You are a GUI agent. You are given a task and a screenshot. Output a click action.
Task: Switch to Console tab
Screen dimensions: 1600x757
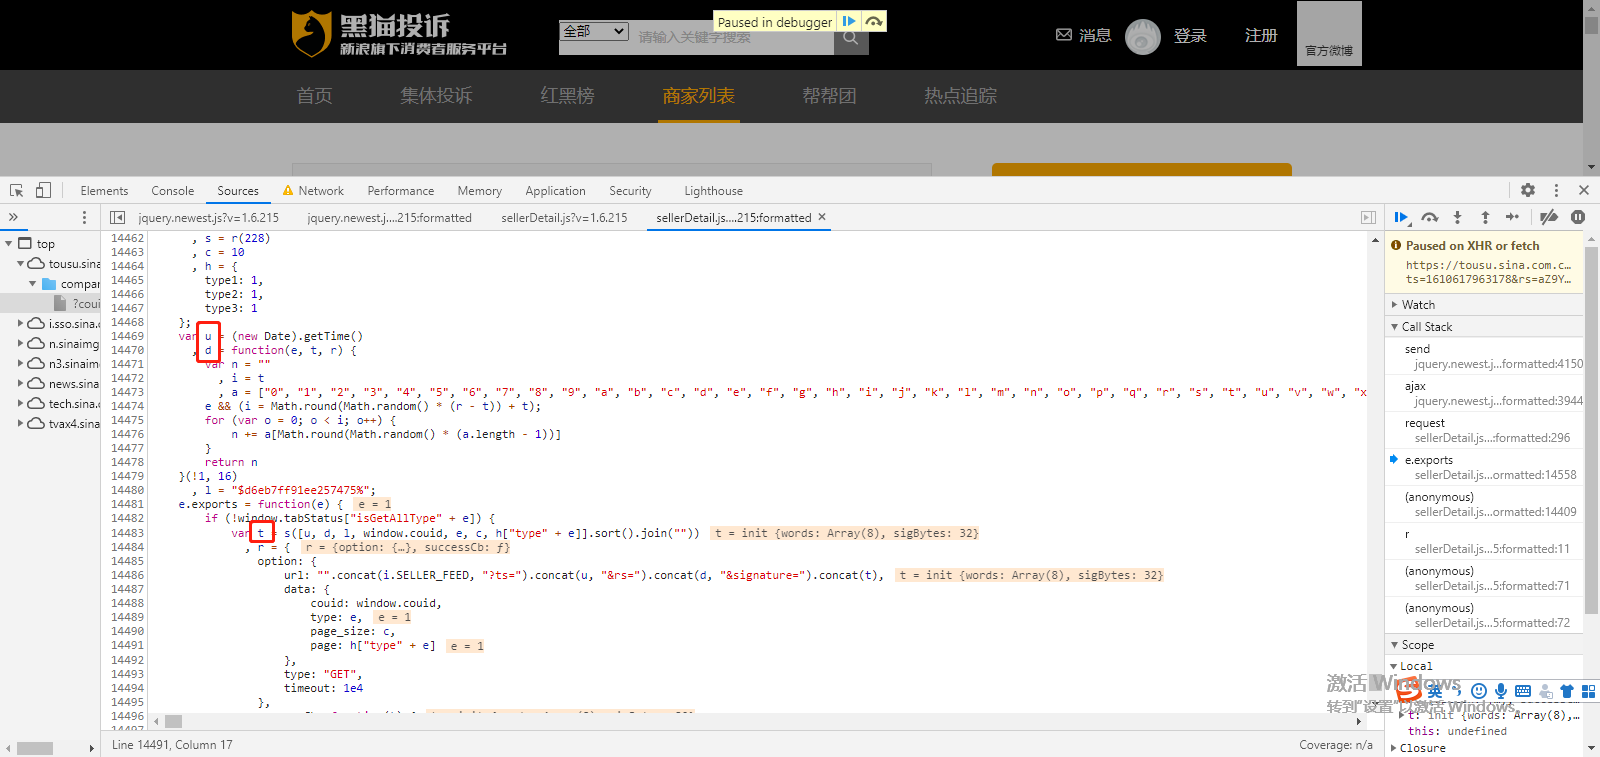172,191
